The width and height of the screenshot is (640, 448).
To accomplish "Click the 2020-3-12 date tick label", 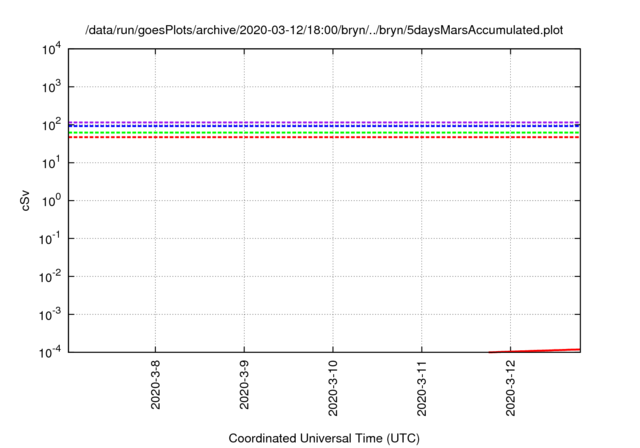I will pos(511,388).
